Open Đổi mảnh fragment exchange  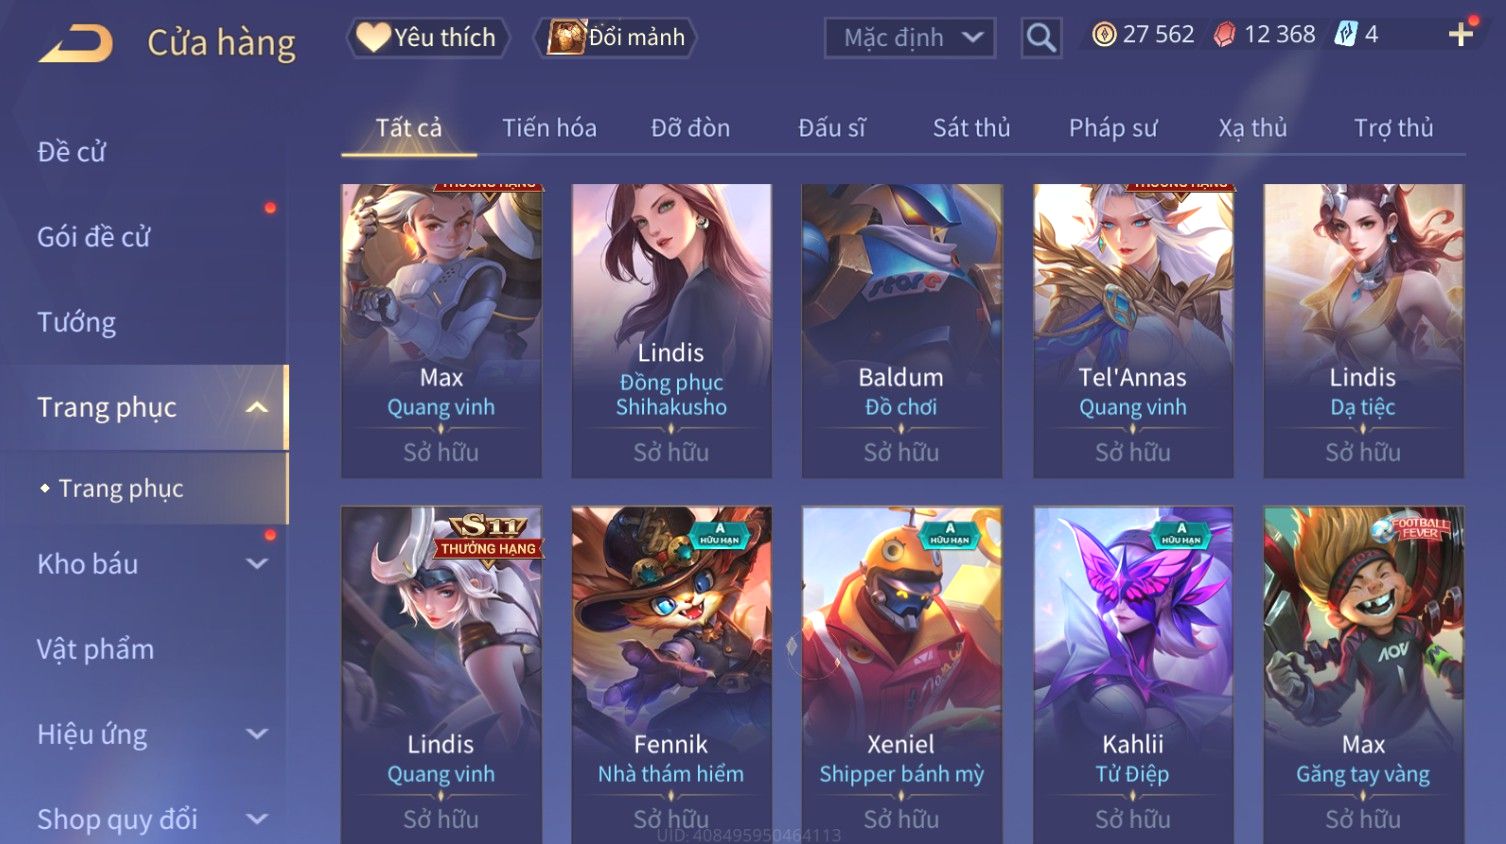coord(616,38)
